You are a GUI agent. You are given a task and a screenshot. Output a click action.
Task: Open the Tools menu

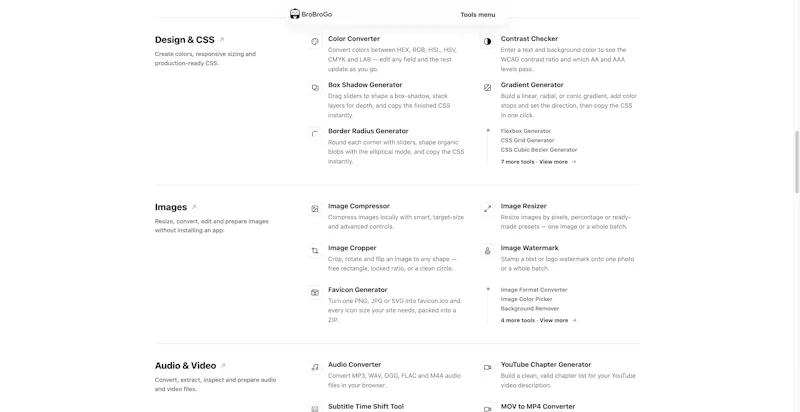(478, 15)
